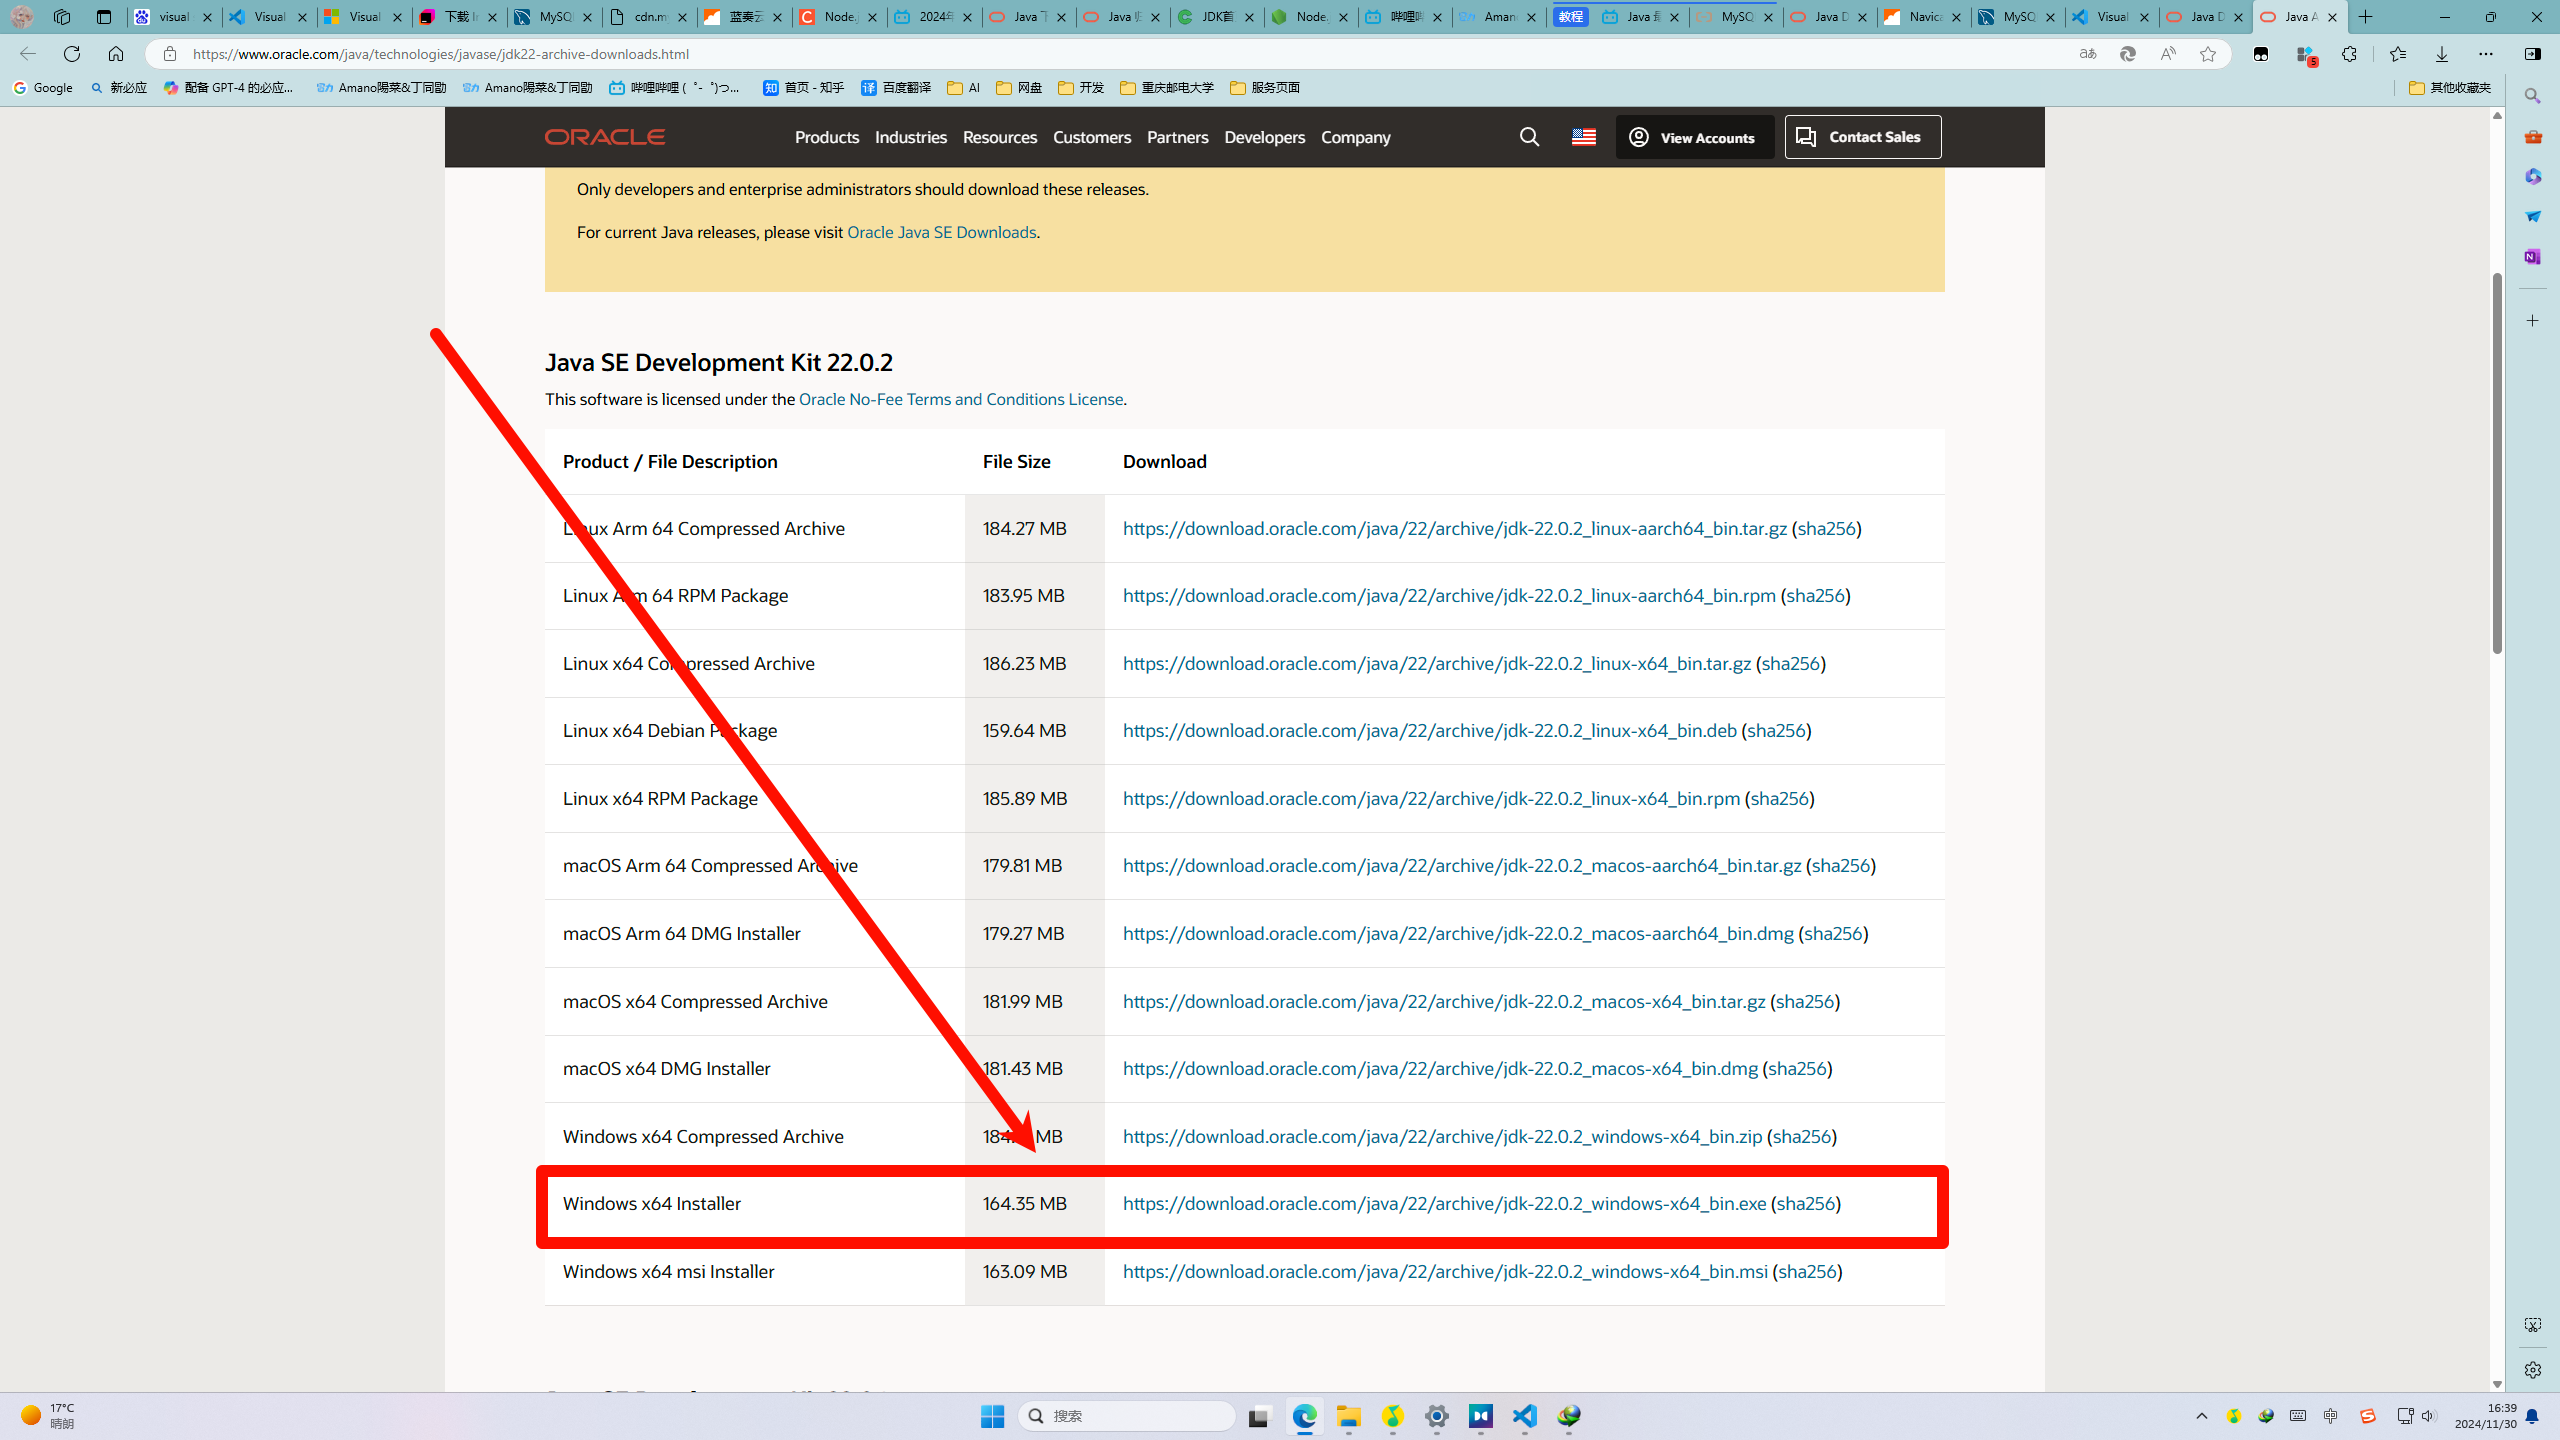Go to browser home page icon
The image size is (2560, 1440).
tap(116, 54)
